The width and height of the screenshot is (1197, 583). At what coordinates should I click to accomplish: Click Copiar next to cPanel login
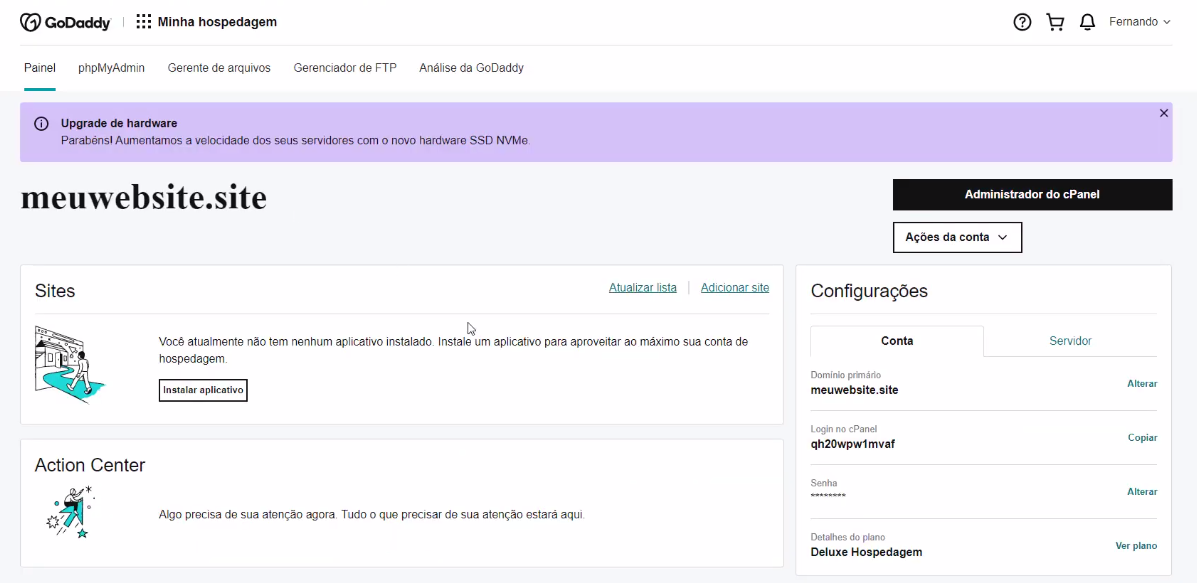1143,438
